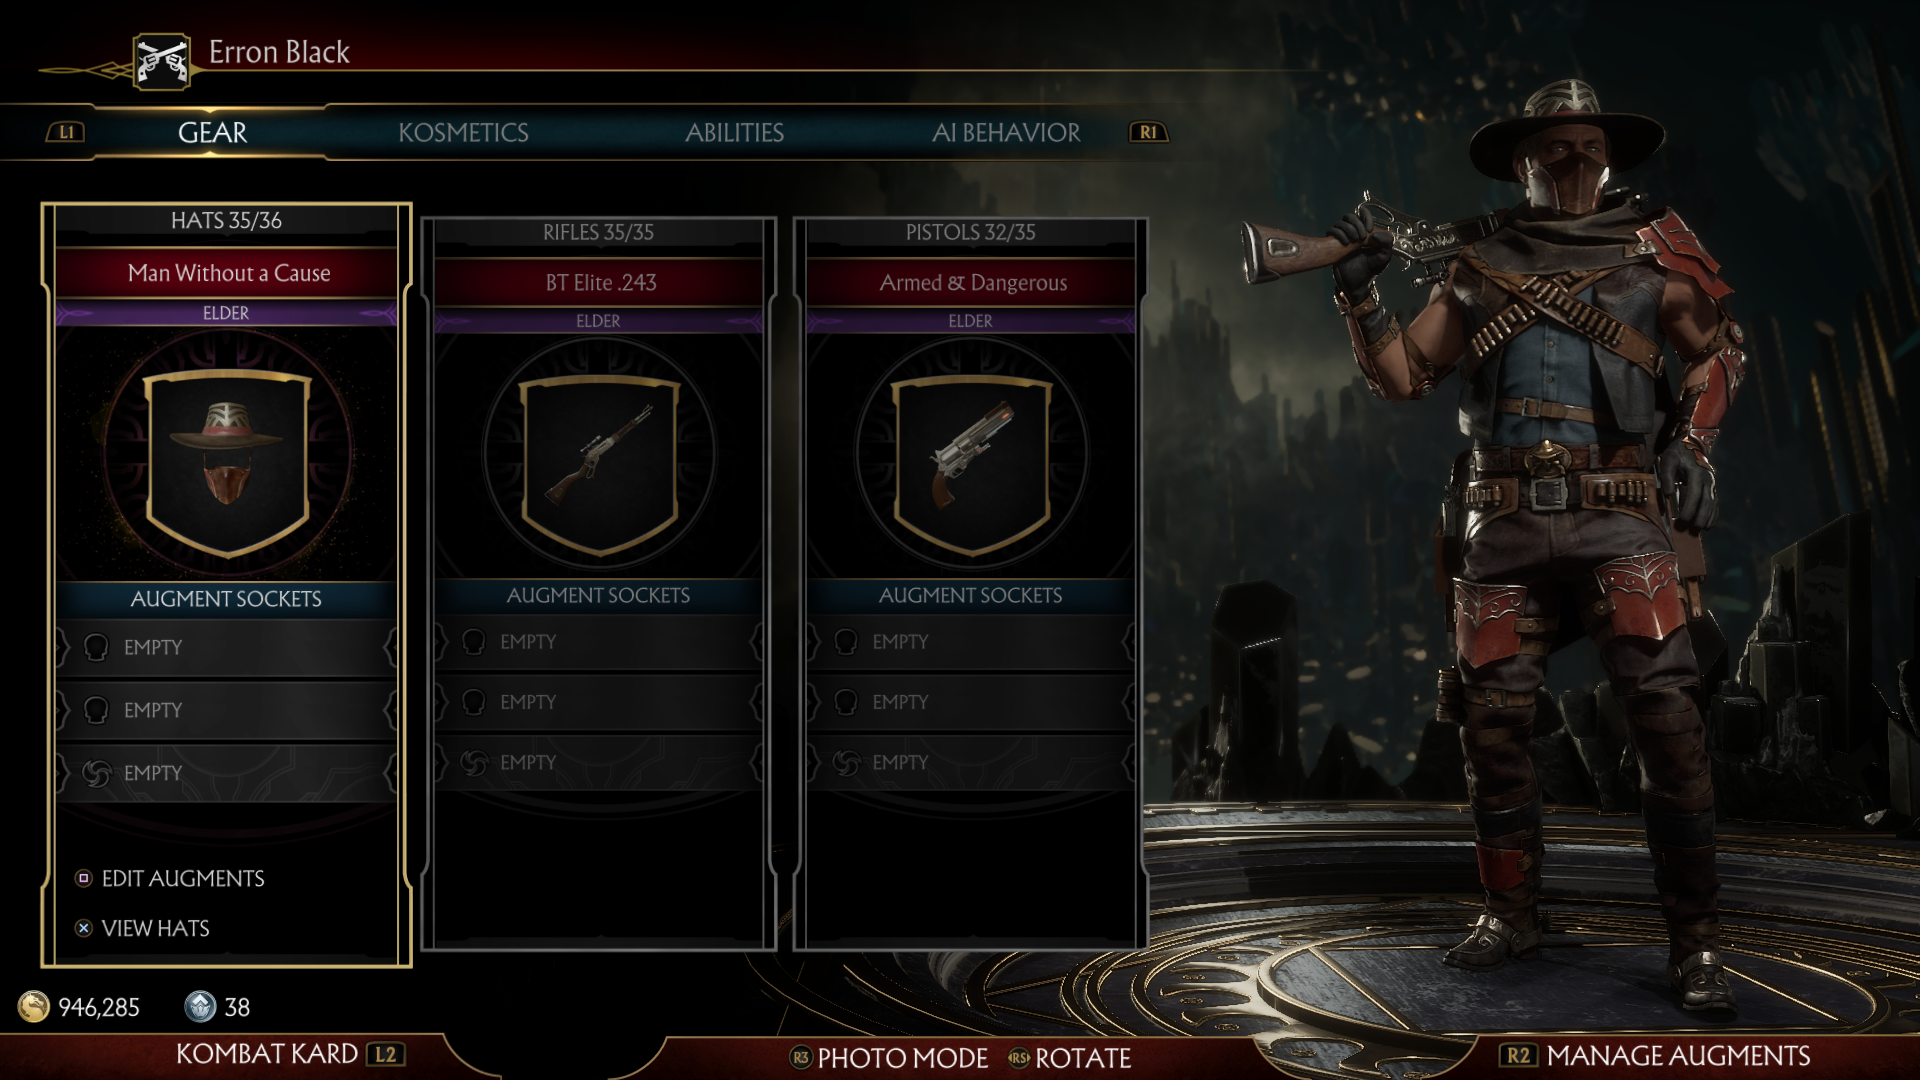1920x1080 pixels.
Task: Open the second empty rifle augment socket
Action: [598, 702]
